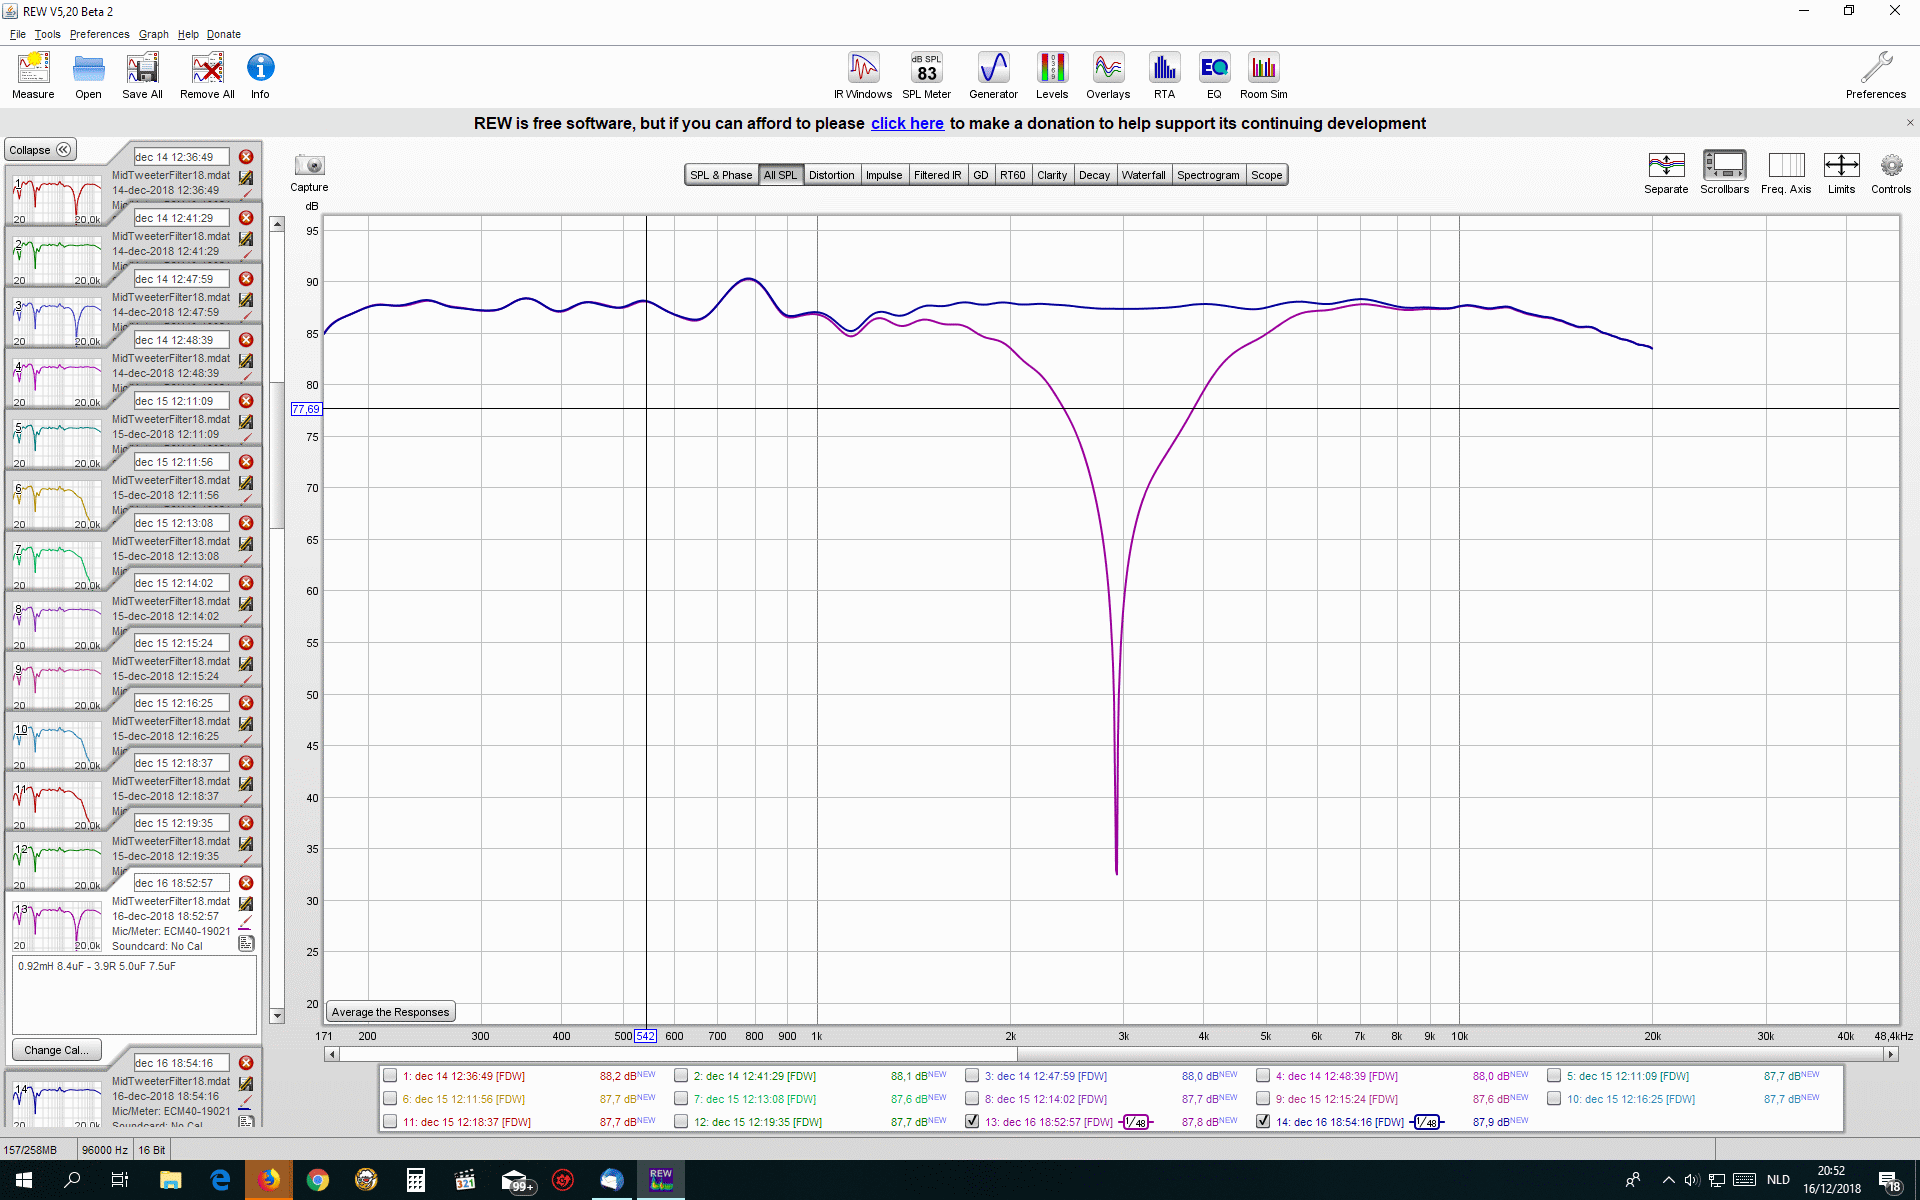1920x1200 pixels.
Task: Save All measurements
Action: [x=142, y=76]
